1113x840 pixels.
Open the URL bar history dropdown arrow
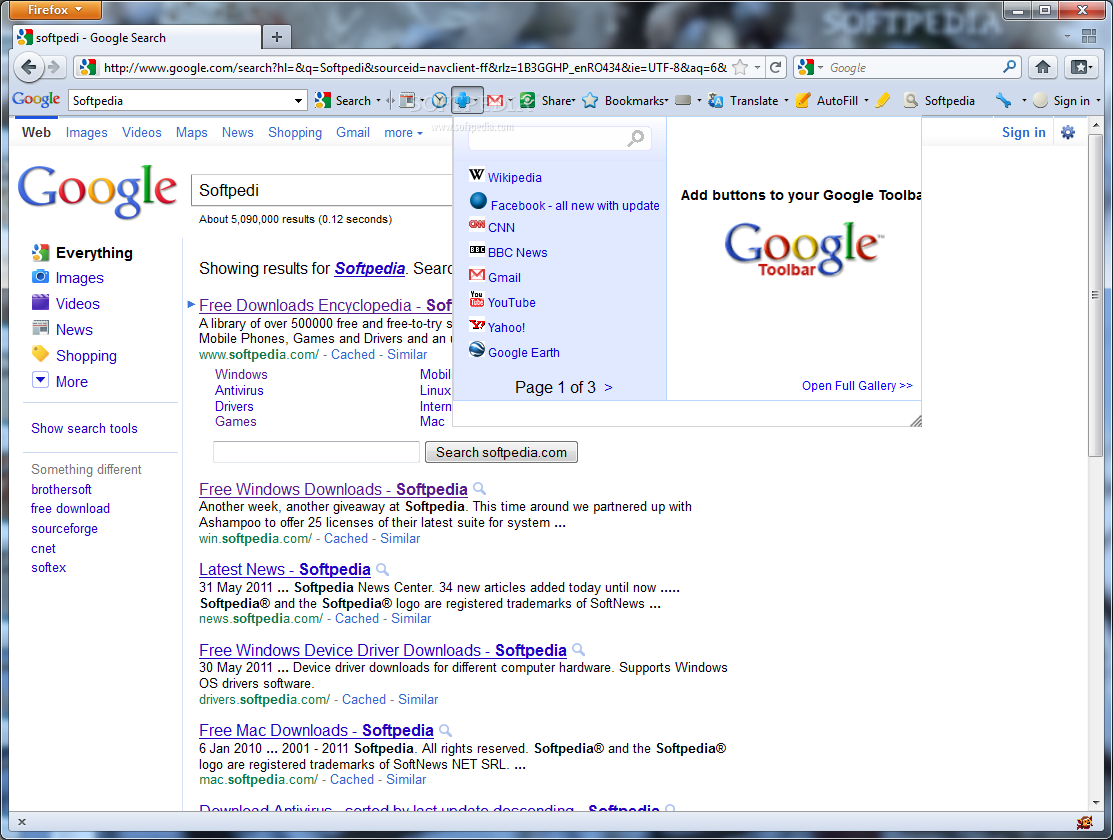(x=757, y=67)
